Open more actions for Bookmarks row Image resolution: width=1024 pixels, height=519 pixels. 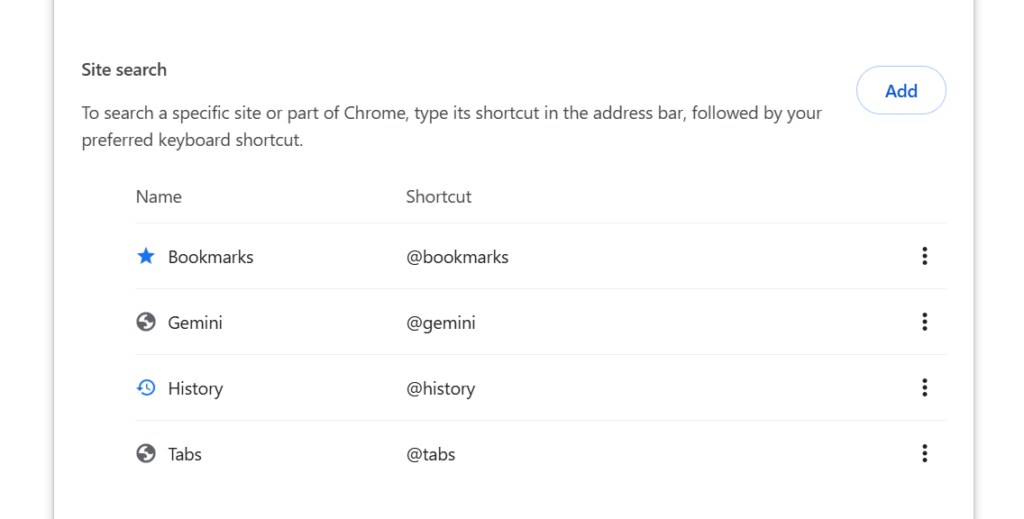pos(924,256)
